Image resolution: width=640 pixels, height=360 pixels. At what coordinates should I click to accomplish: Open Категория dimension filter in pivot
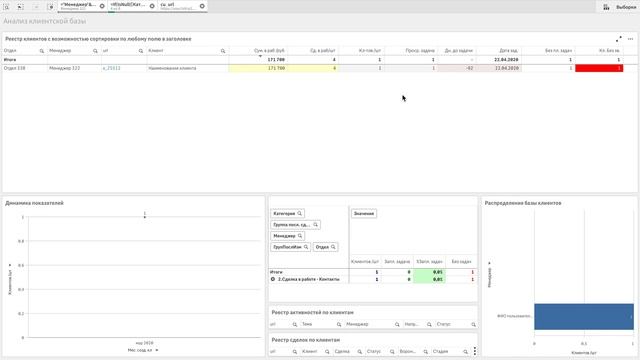pos(287,213)
